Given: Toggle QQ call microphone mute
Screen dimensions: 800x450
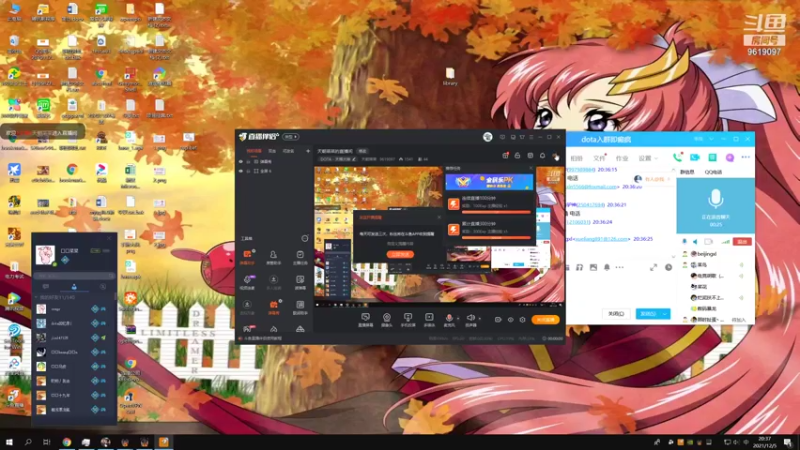Looking at the screenshot, I should pyautogui.click(x=684, y=241).
